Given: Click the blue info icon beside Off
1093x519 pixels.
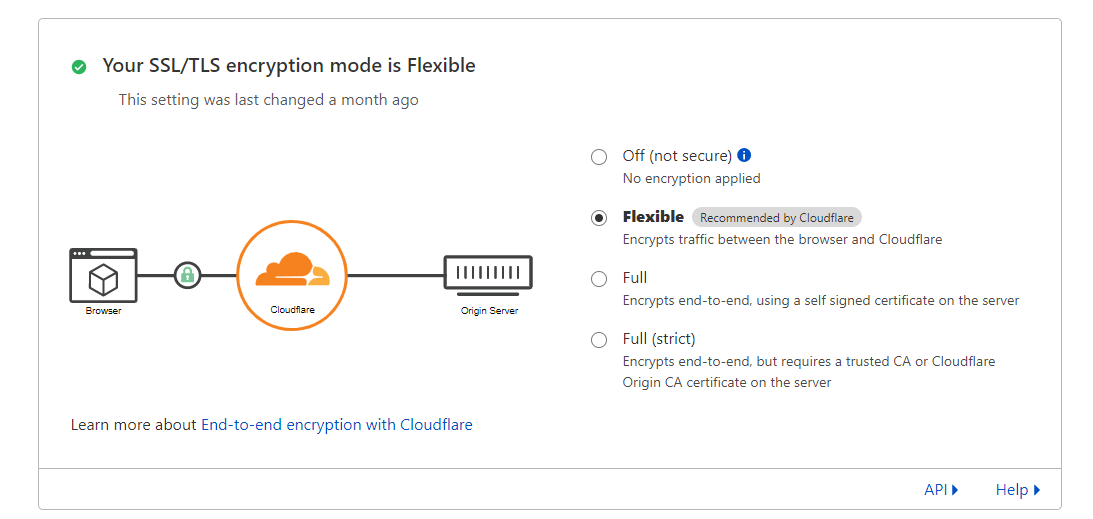Looking at the screenshot, I should click(x=744, y=155).
